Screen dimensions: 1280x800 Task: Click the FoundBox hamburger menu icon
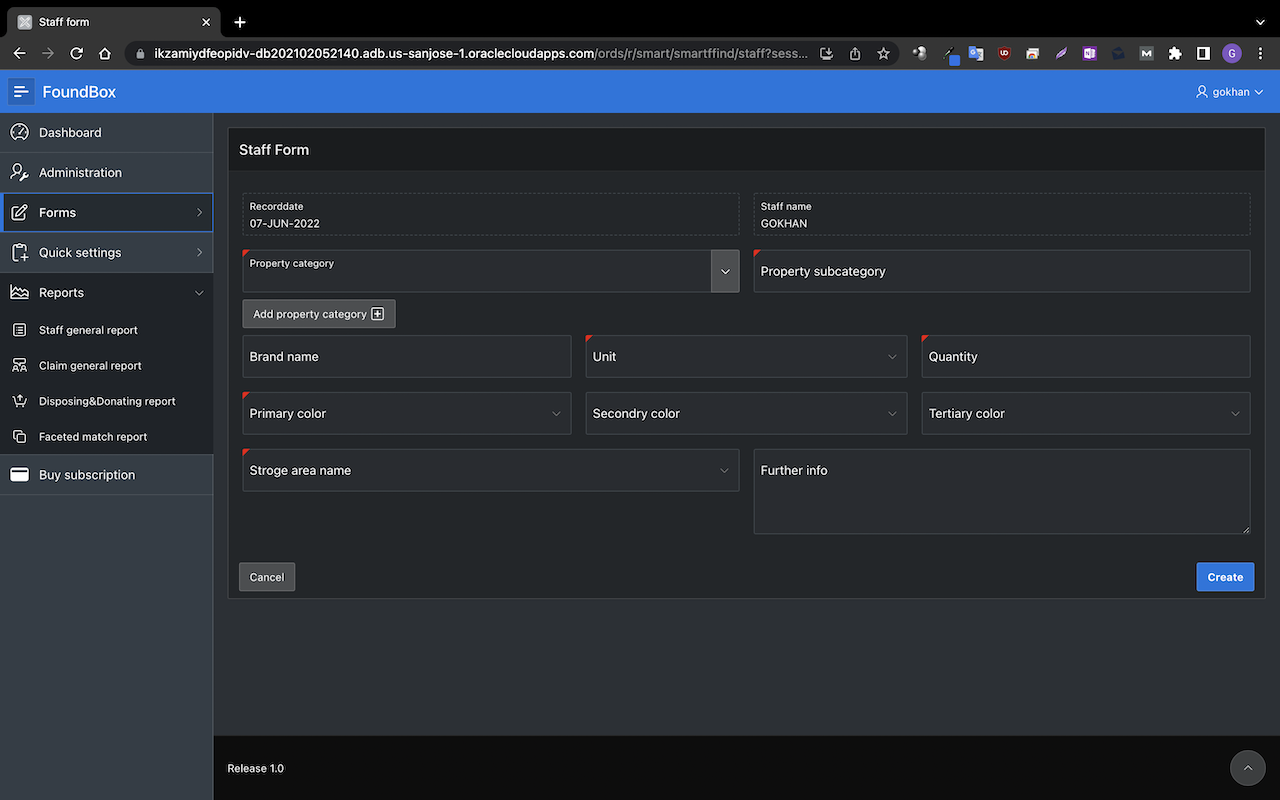(x=21, y=91)
